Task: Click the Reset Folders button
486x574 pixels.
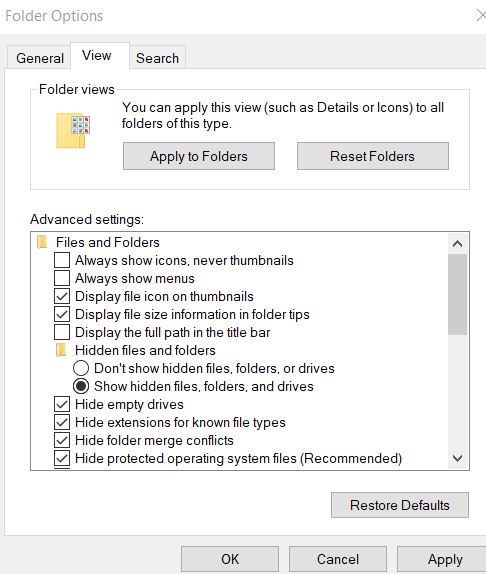Action: (x=373, y=156)
